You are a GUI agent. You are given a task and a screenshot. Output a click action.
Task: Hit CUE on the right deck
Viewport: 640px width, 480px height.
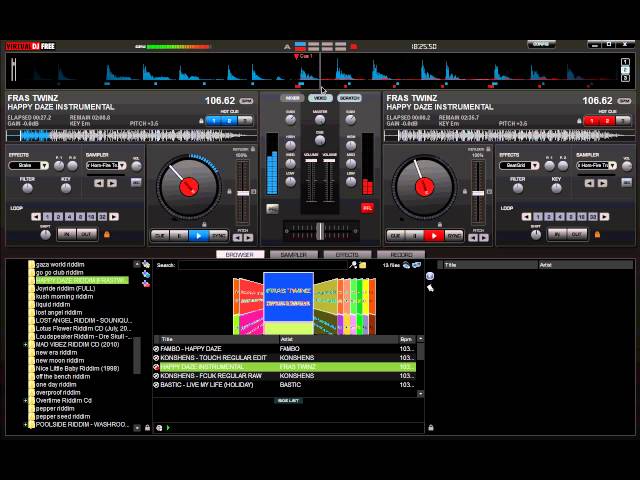396,236
